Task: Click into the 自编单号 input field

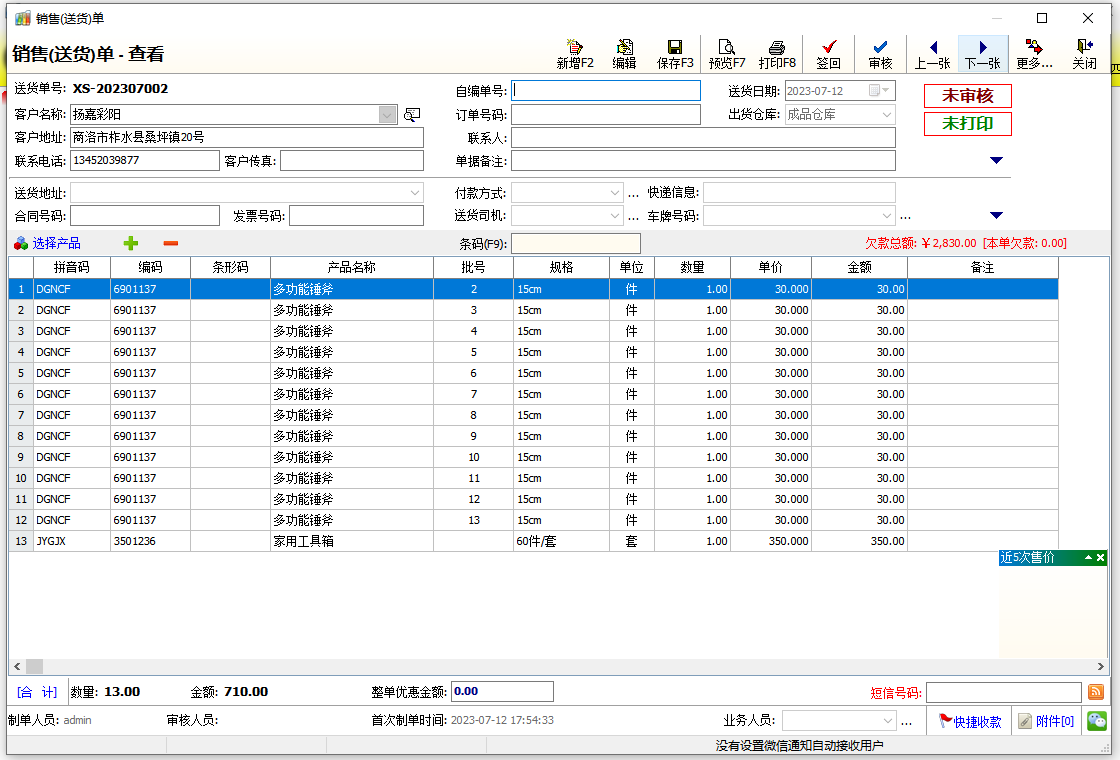Action: (606, 91)
